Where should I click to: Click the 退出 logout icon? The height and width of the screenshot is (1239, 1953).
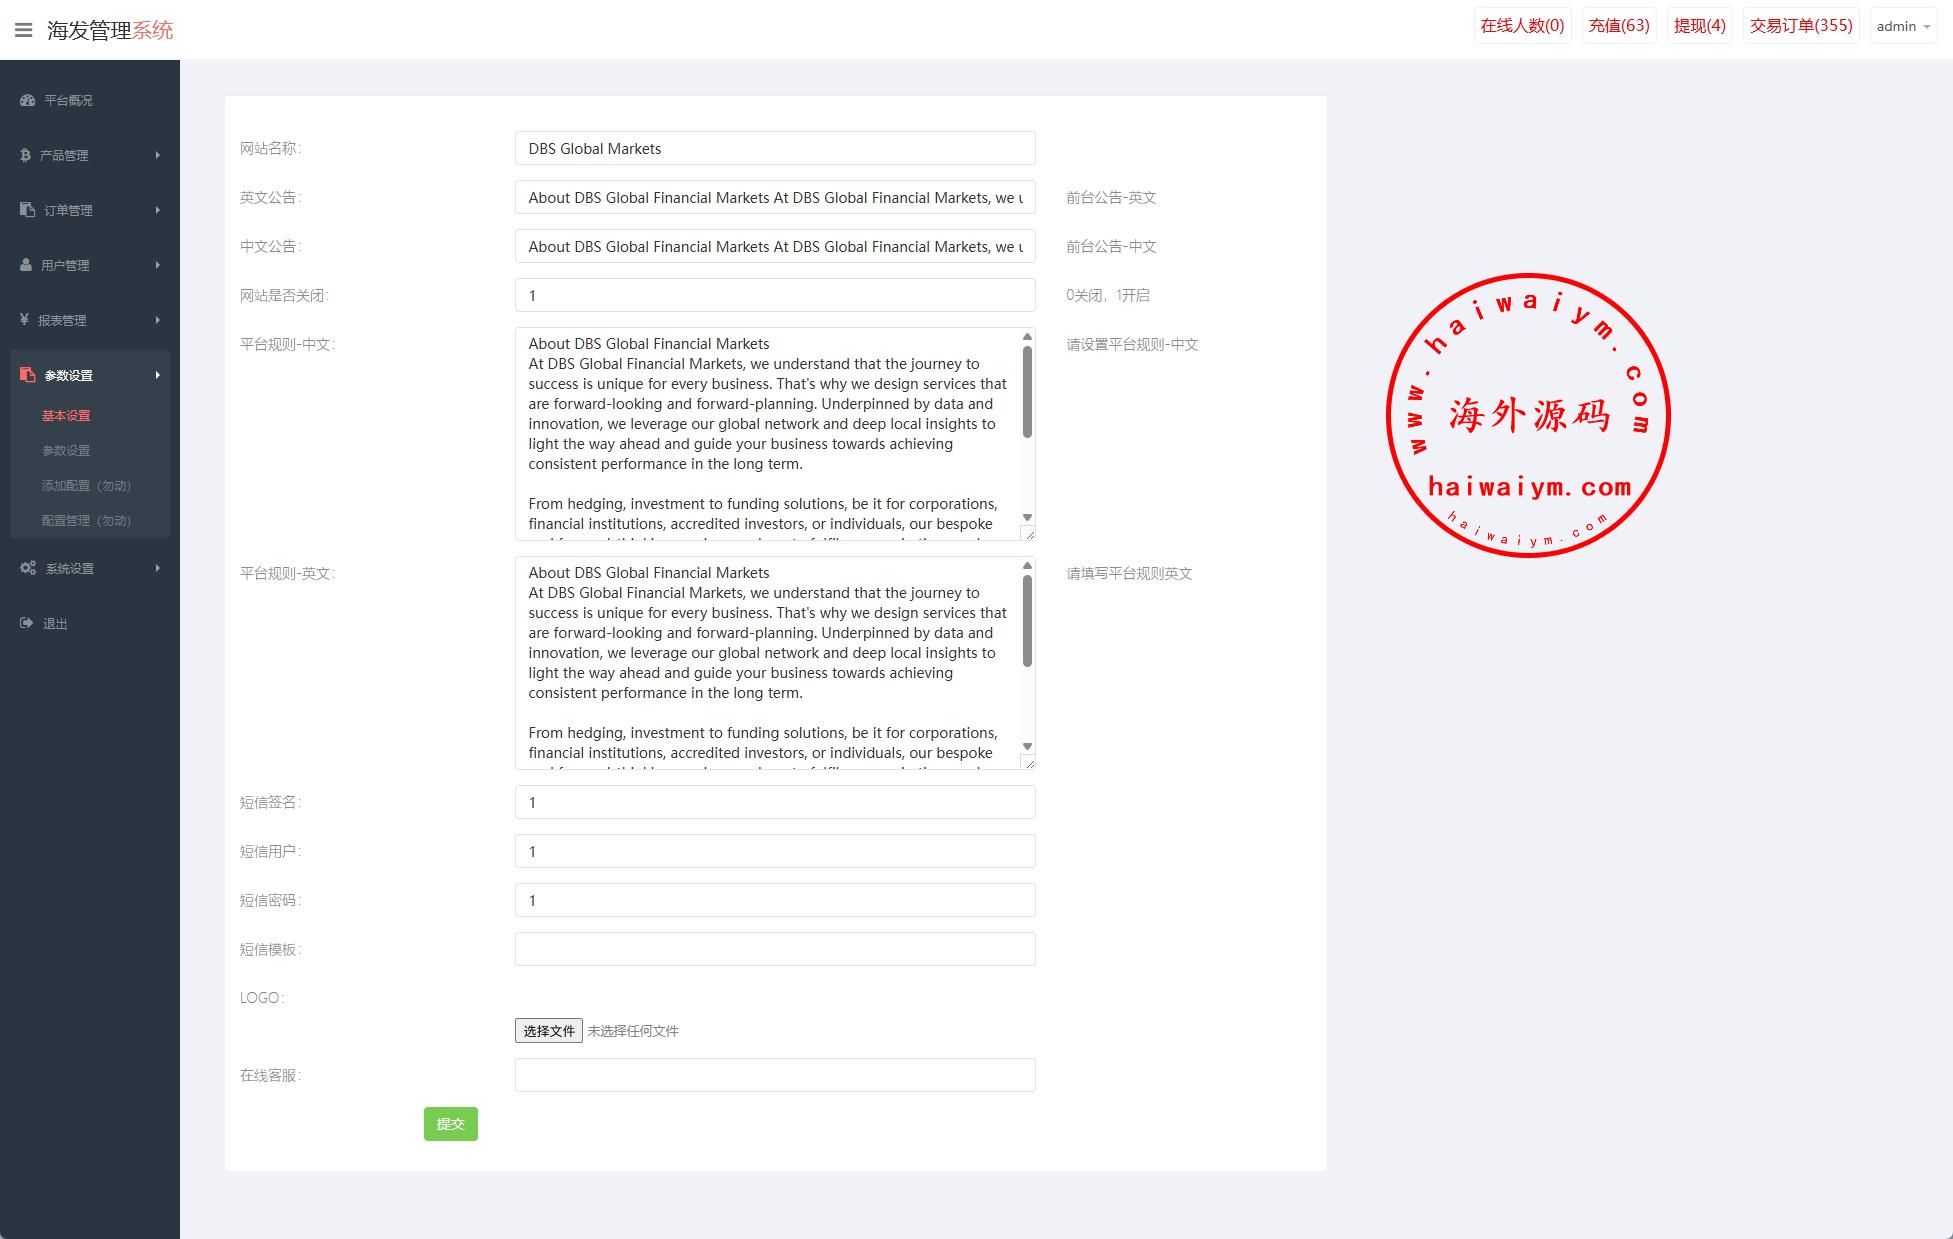27,623
